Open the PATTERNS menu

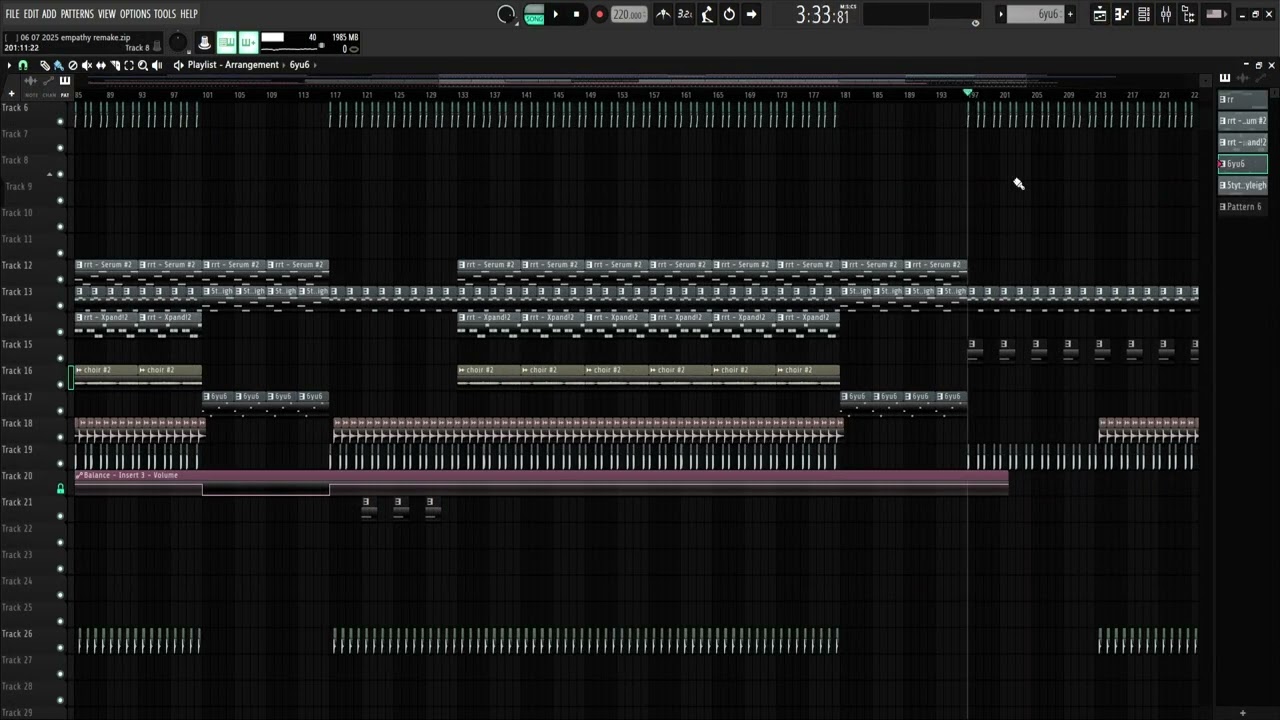pos(77,14)
